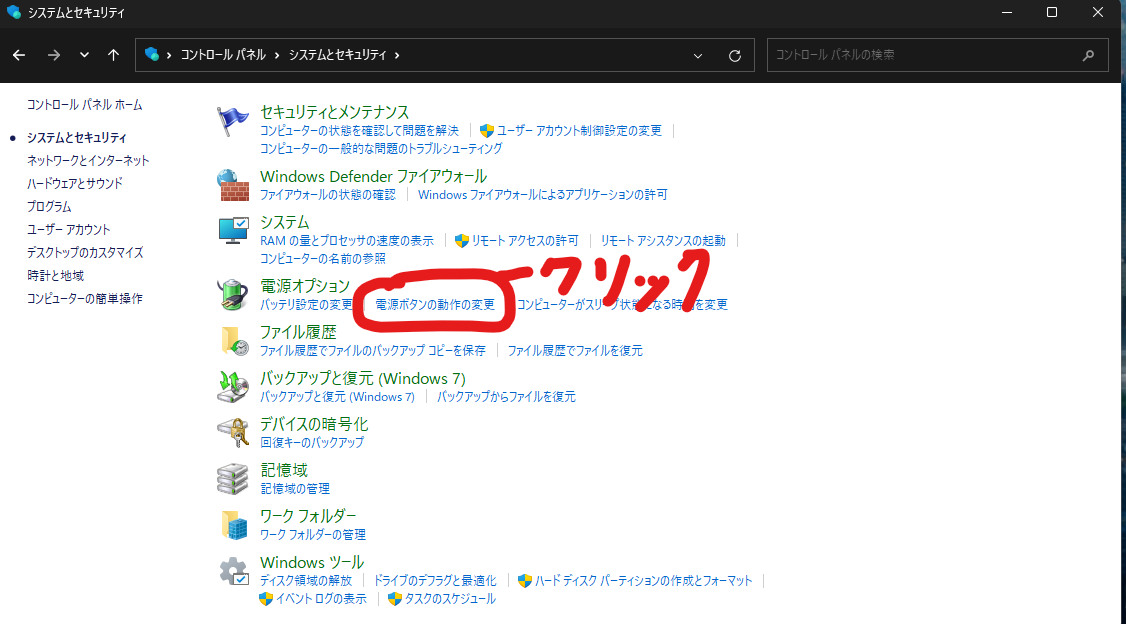The width and height of the screenshot is (1126, 624).
Task: Click the Security and Maintenance flag icon
Action: point(233,121)
